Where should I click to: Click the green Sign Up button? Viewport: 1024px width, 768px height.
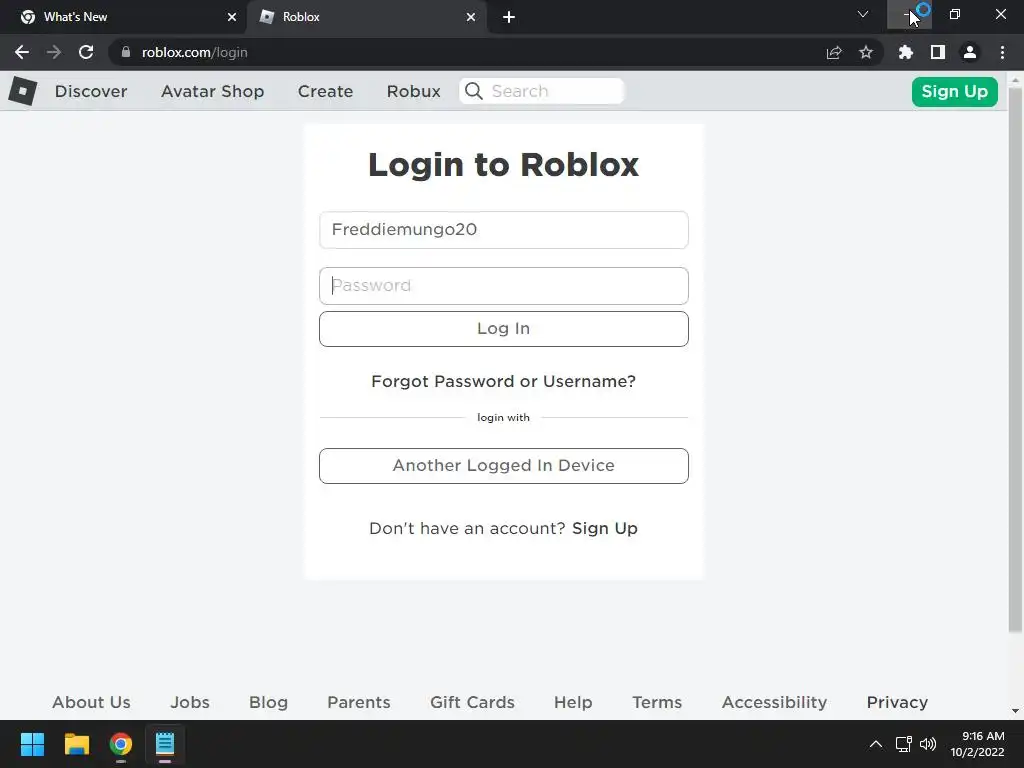click(954, 91)
